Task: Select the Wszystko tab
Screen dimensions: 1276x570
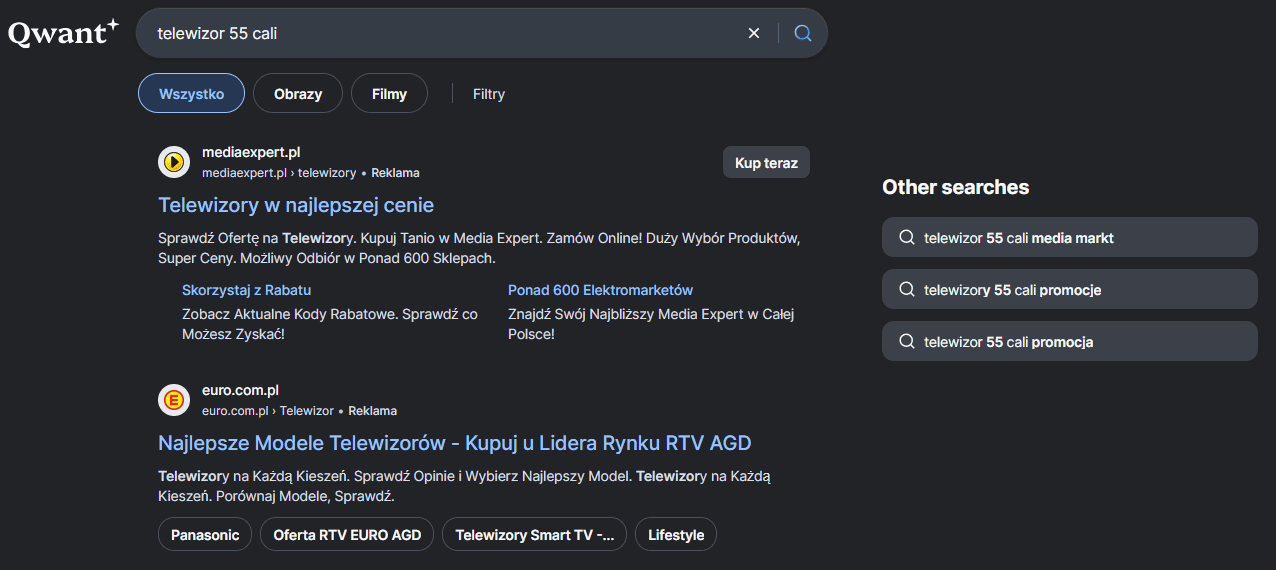Action: coord(191,94)
